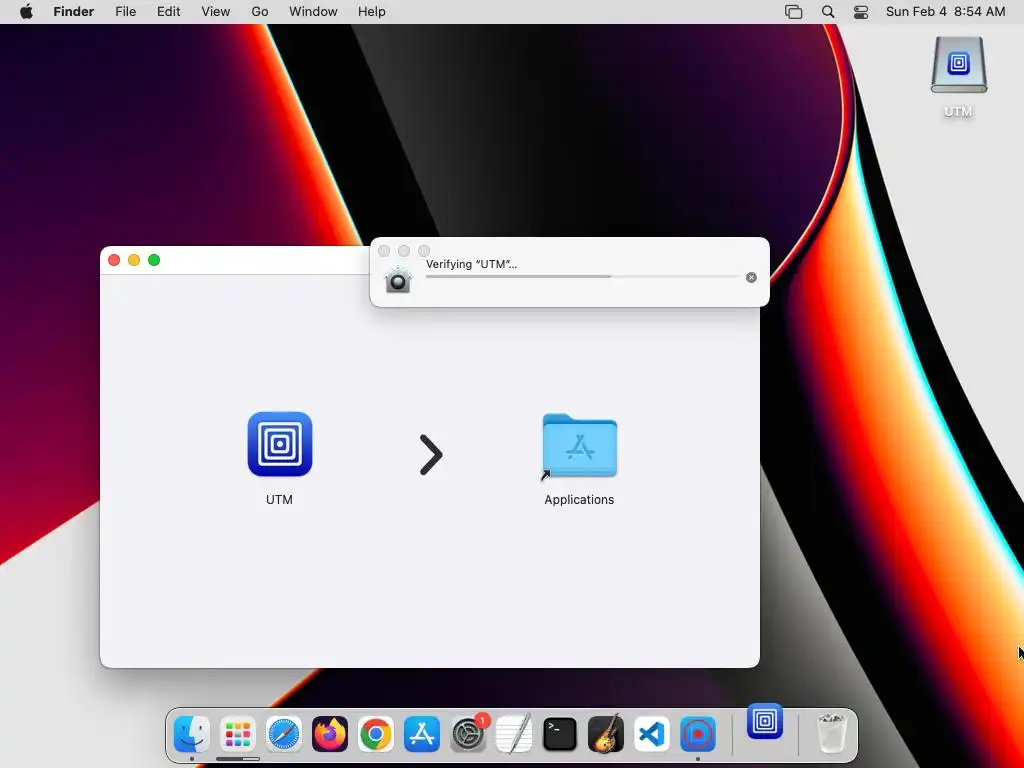Click the Verifying UTM progress bar
The height and width of the screenshot is (768, 1024).
point(583,276)
